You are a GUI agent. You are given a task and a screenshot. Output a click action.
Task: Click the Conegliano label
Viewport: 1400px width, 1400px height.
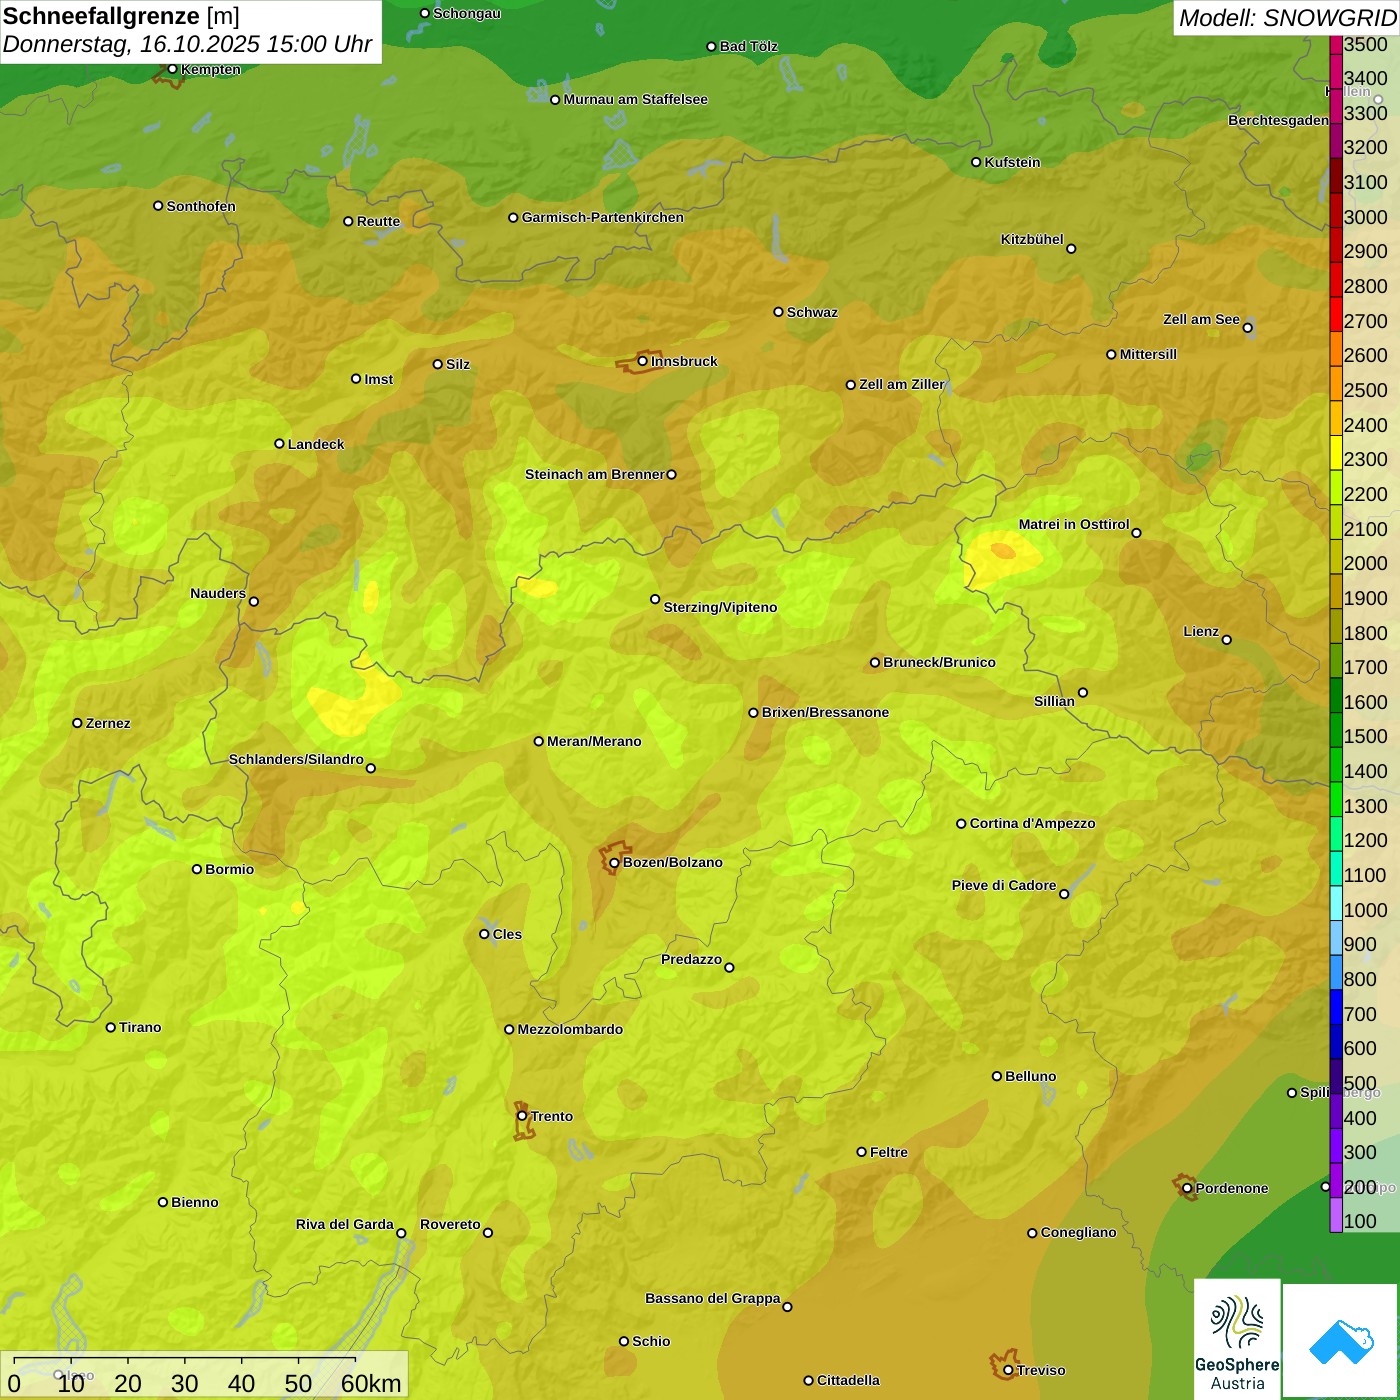click(x=1078, y=1232)
